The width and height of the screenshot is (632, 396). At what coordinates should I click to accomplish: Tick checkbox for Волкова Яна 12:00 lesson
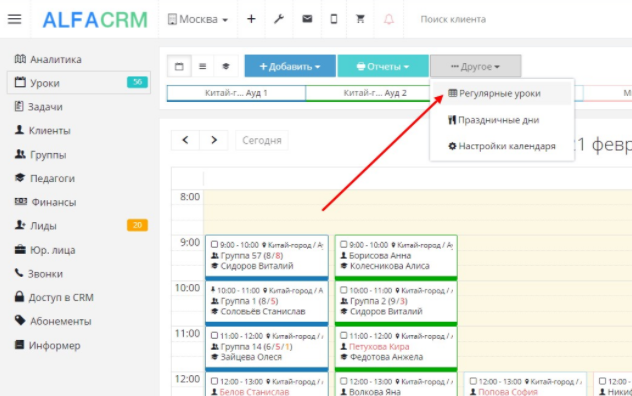click(343, 381)
